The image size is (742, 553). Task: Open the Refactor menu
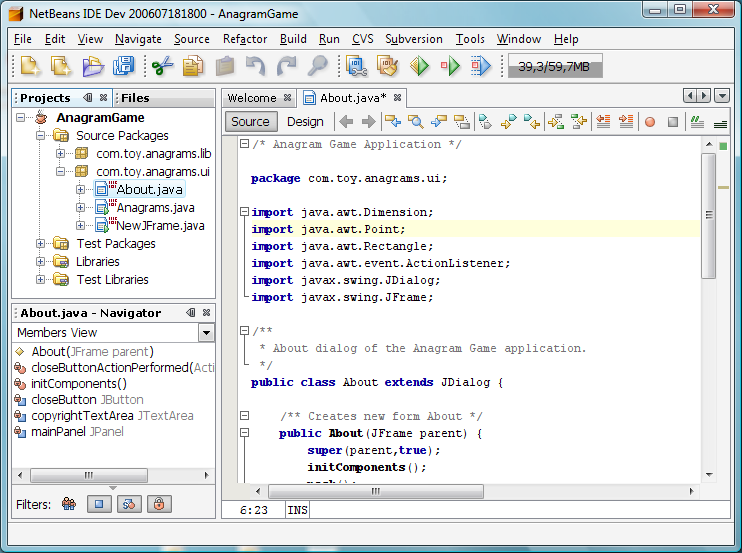pos(245,39)
